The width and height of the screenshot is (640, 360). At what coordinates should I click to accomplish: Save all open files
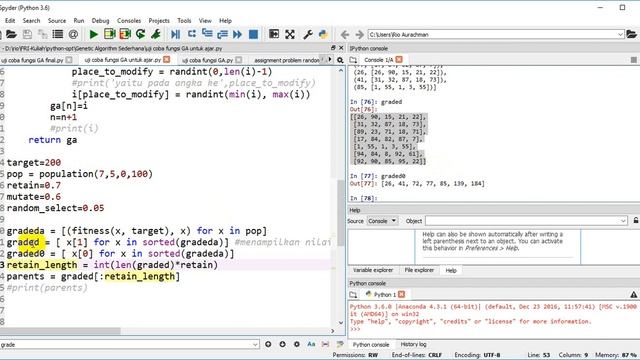[x=42, y=34]
